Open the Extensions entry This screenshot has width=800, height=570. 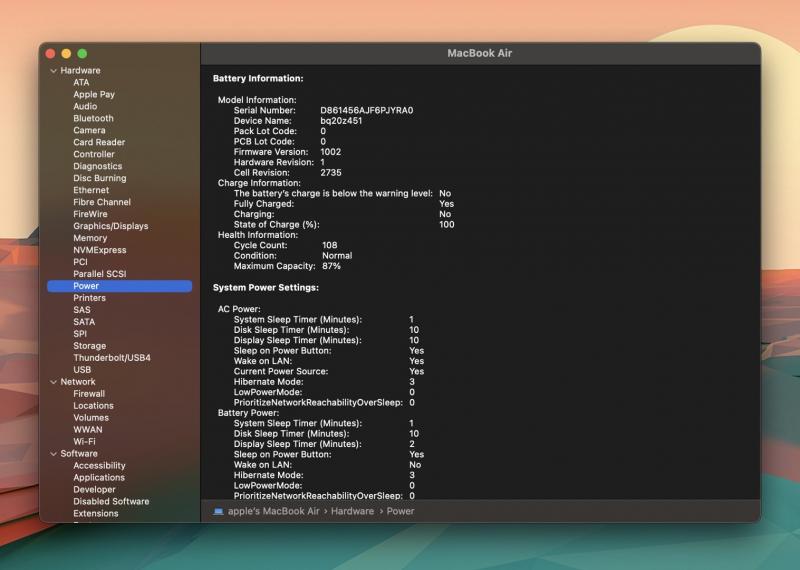pos(95,514)
